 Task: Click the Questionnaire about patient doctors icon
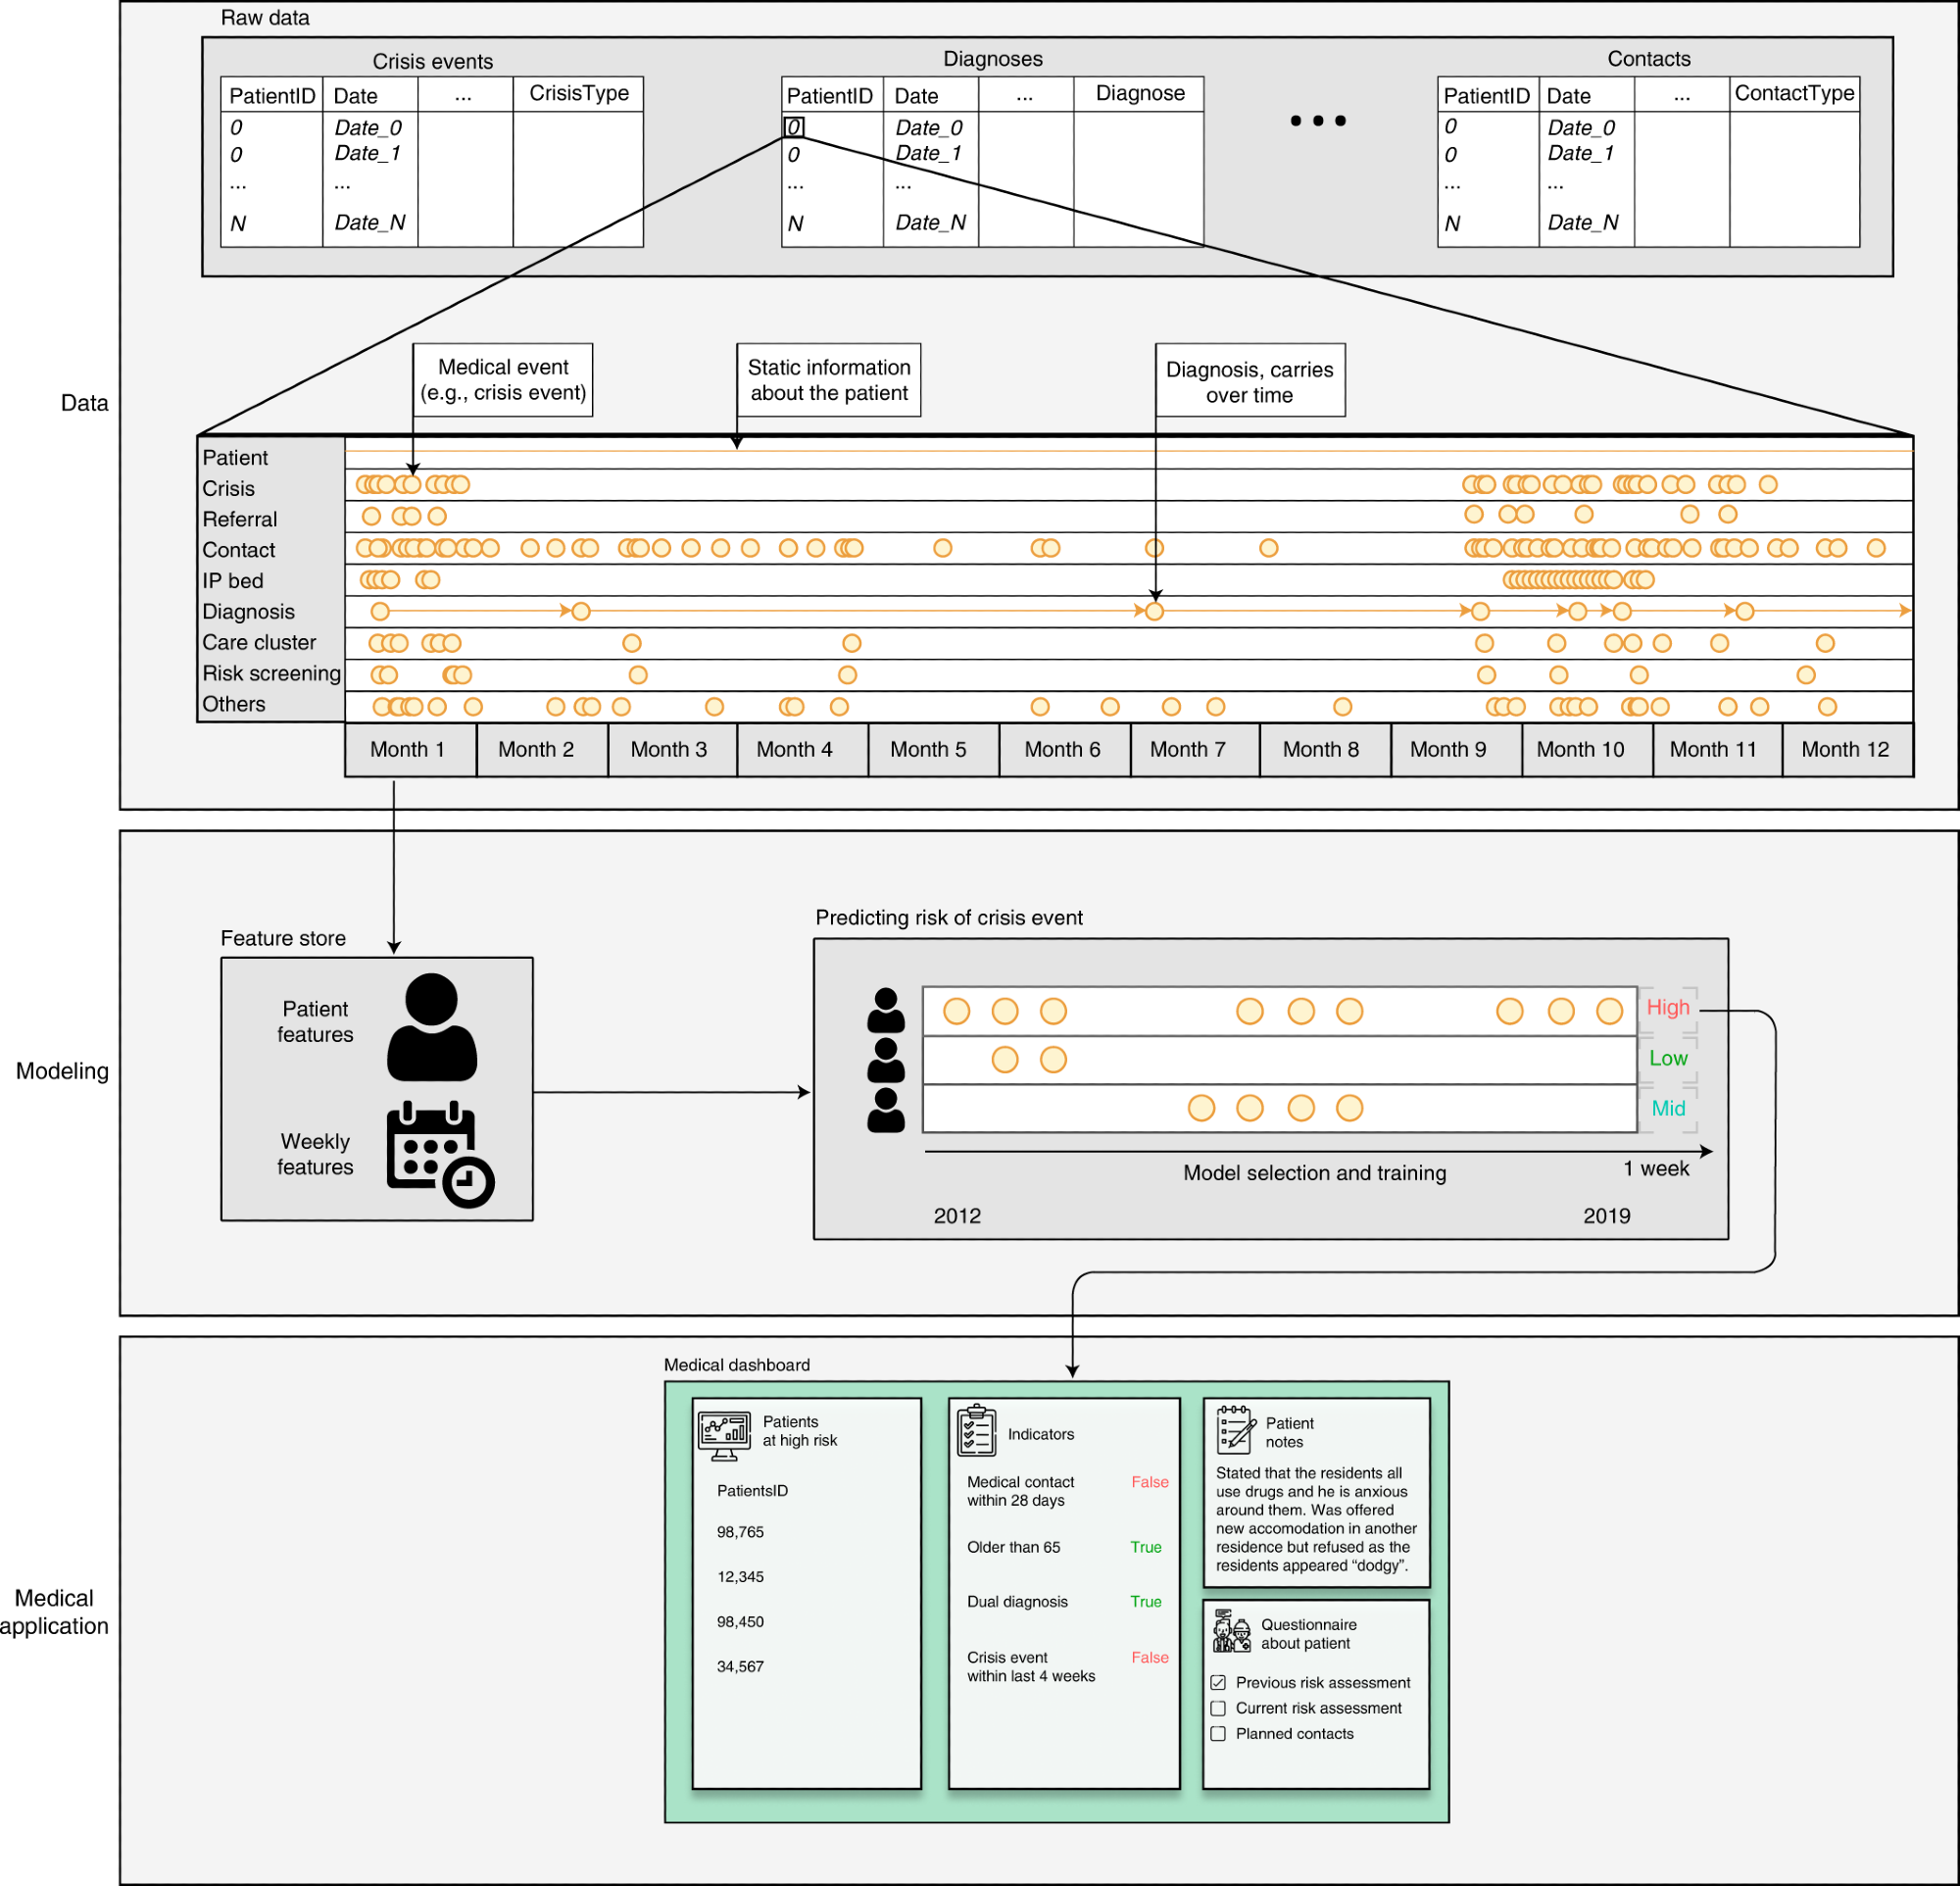tap(1231, 1631)
